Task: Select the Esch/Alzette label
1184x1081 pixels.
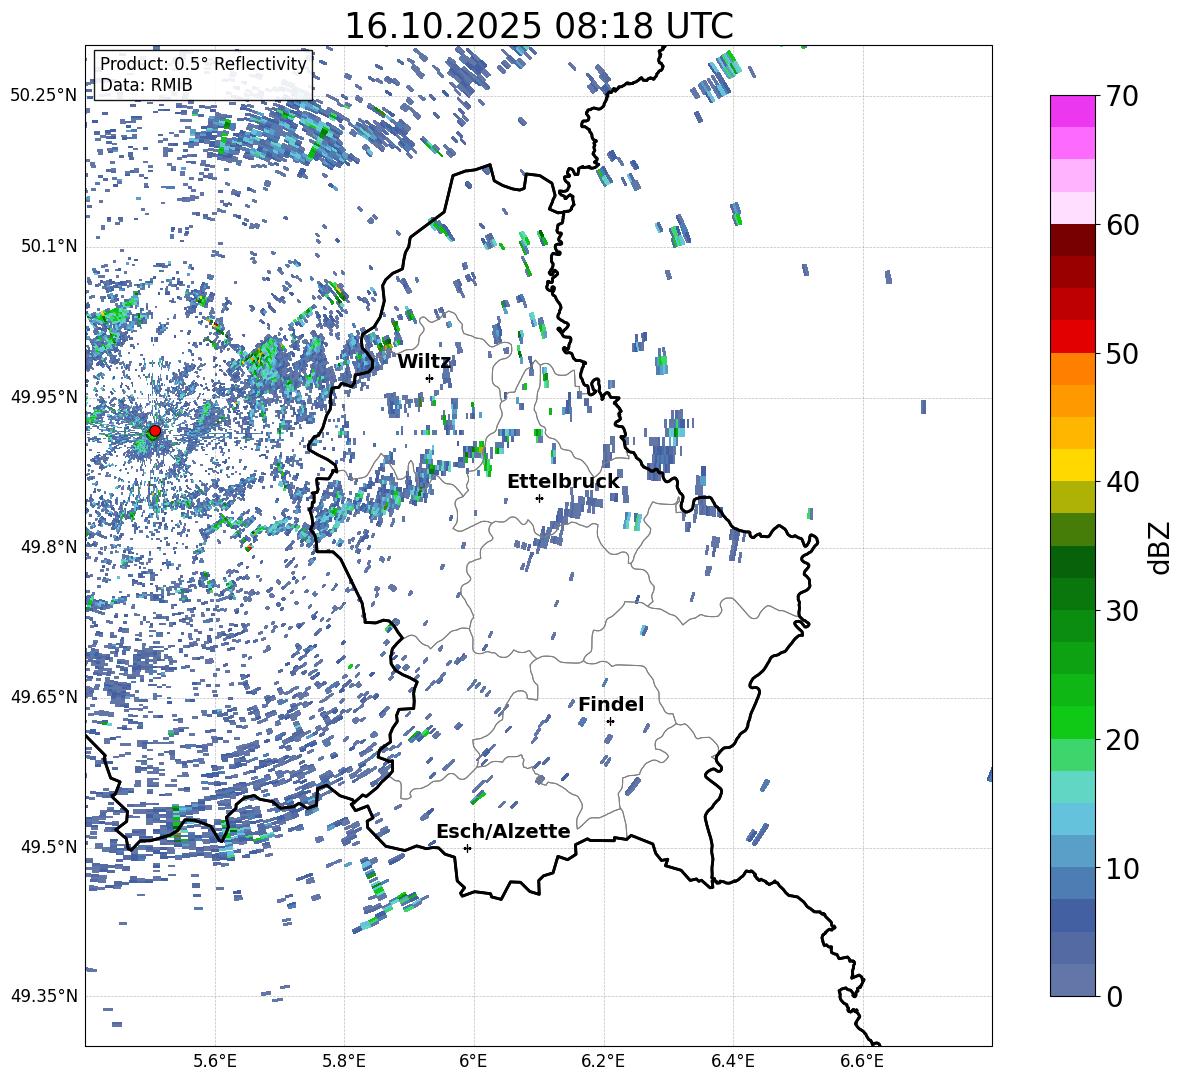Action: pos(504,831)
